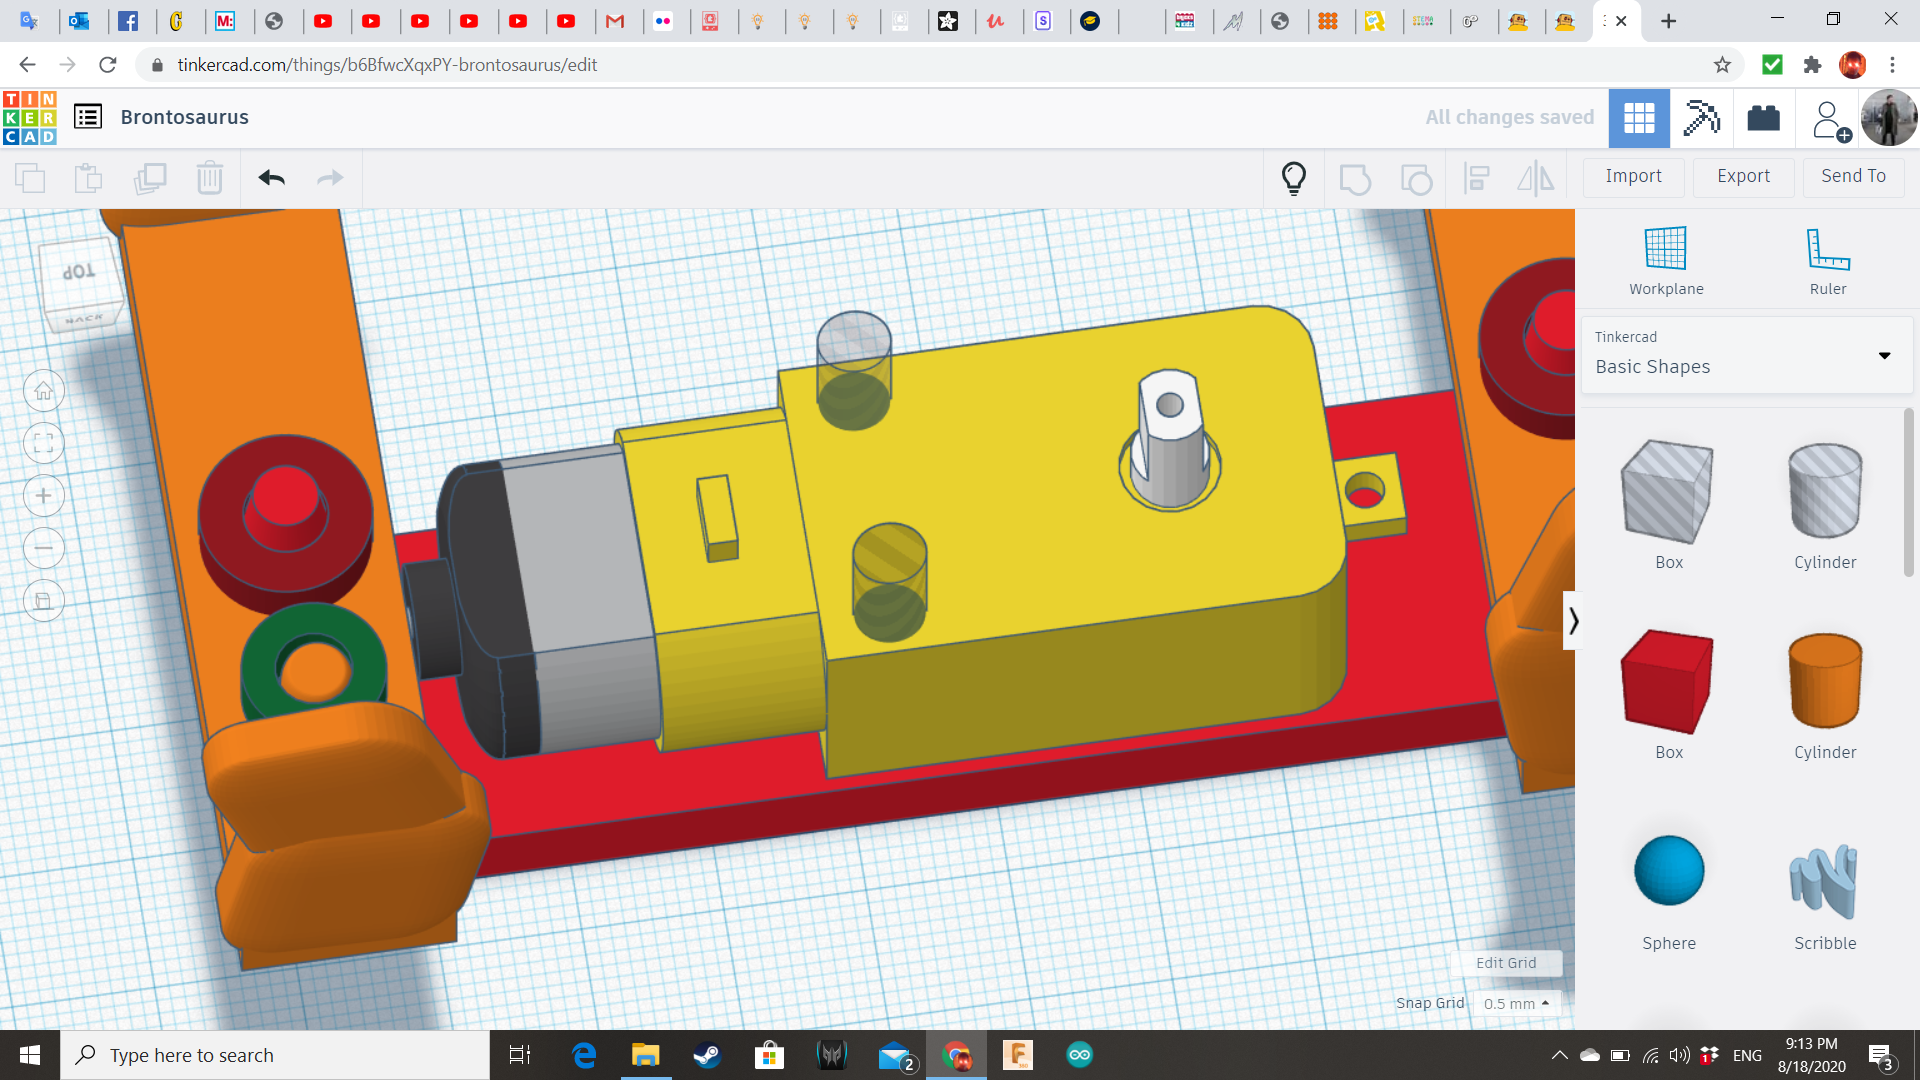
Task: Toggle orthographic perspective view button
Action: click(x=44, y=601)
